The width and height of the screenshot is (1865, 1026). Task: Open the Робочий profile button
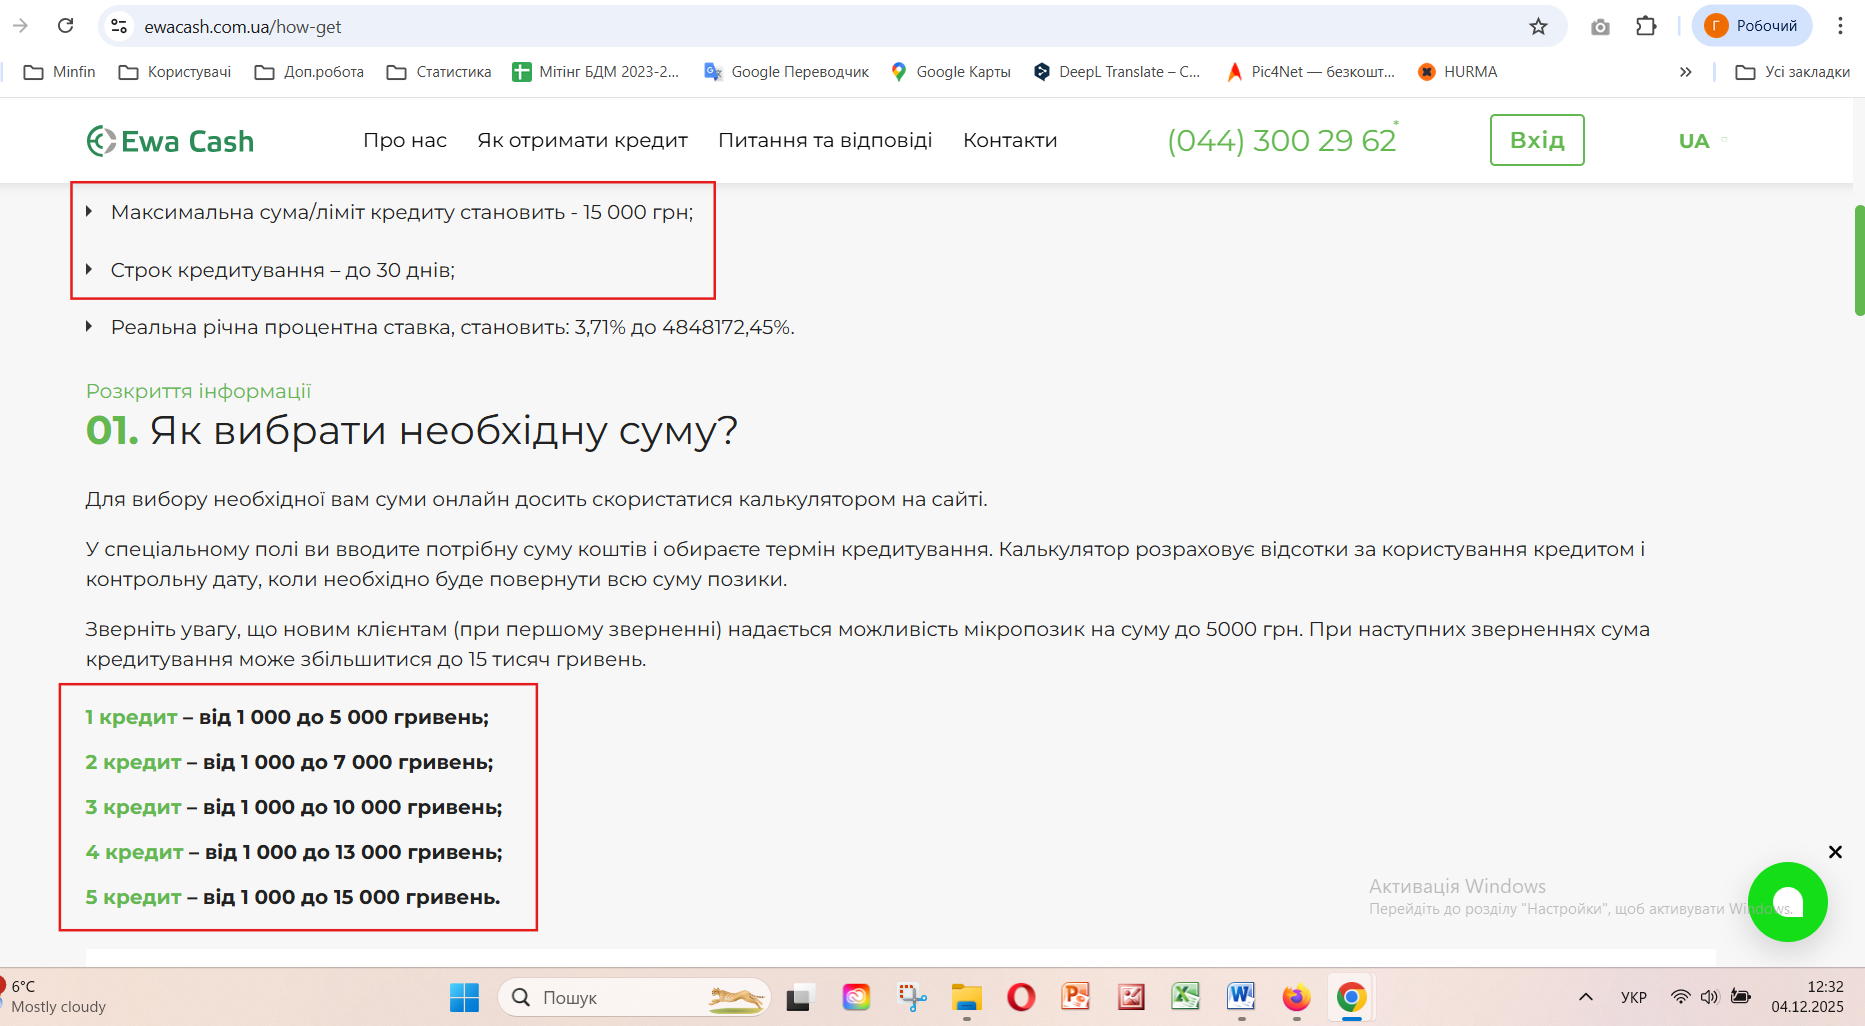(1752, 26)
